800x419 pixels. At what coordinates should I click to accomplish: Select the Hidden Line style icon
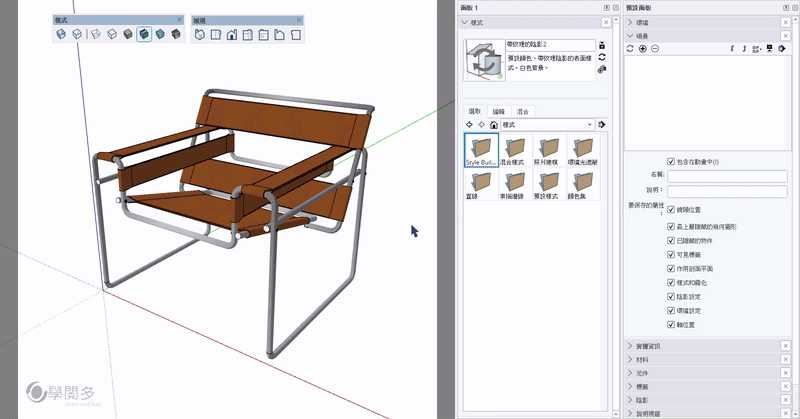coord(112,34)
